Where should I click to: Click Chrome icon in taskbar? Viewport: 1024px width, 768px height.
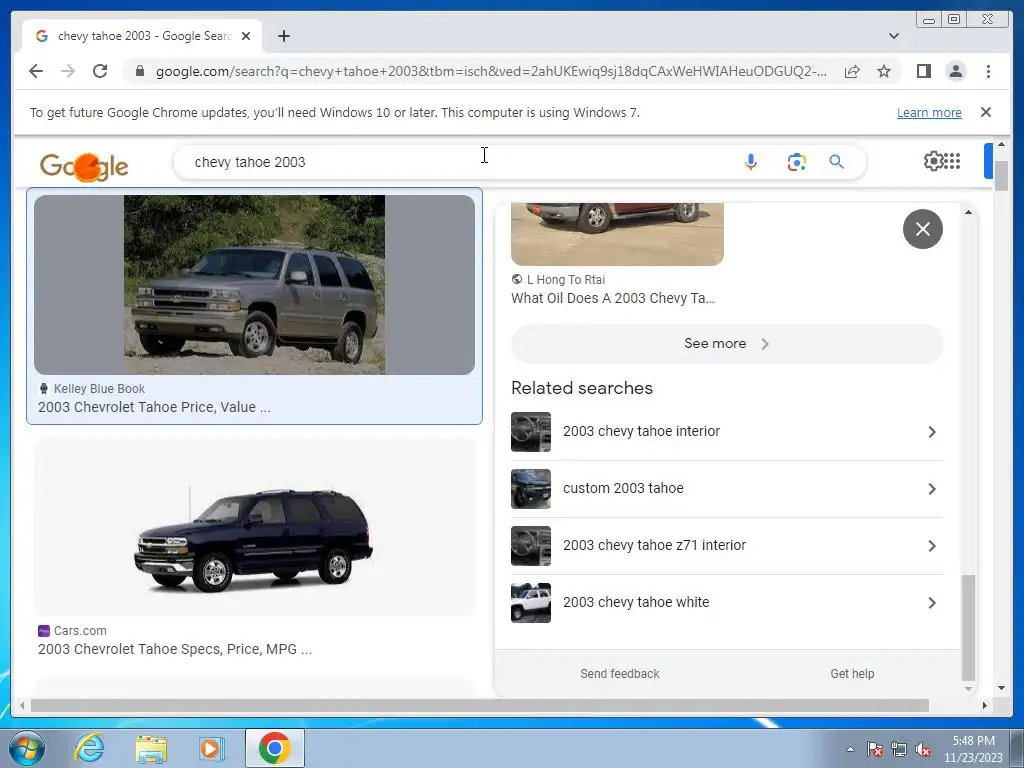coord(274,748)
